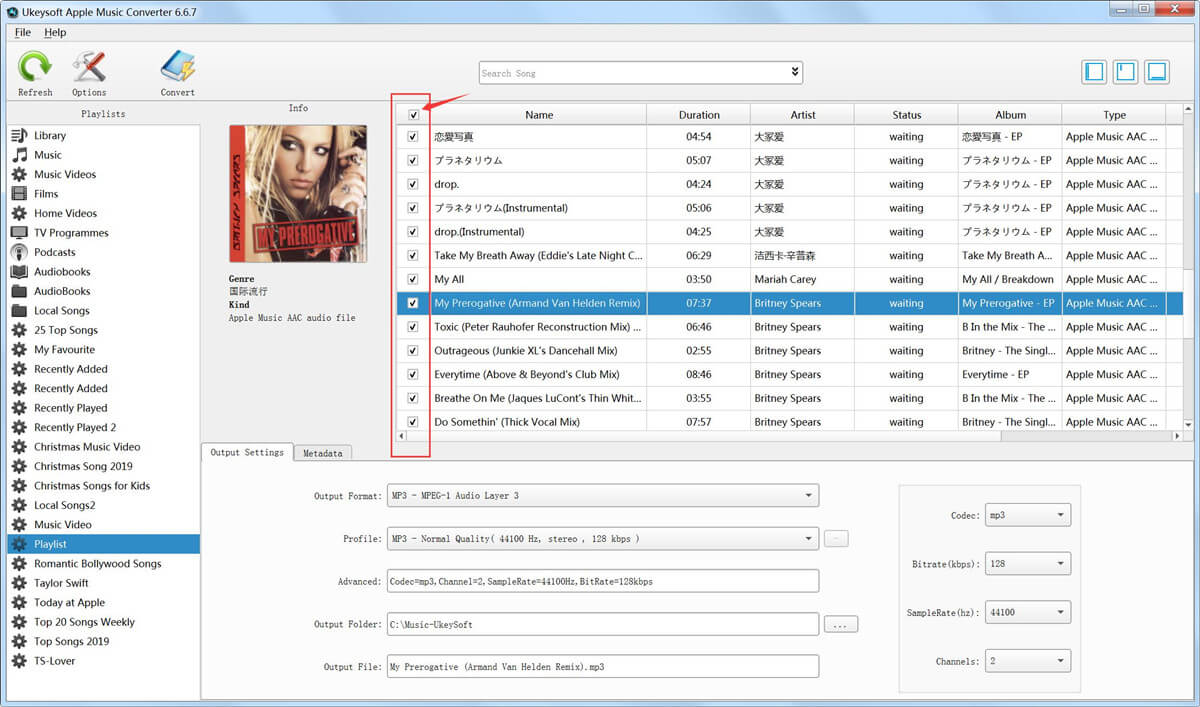Sort by the Name column header
Viewport: 1200px width, 707px height.
pos(539,115)
